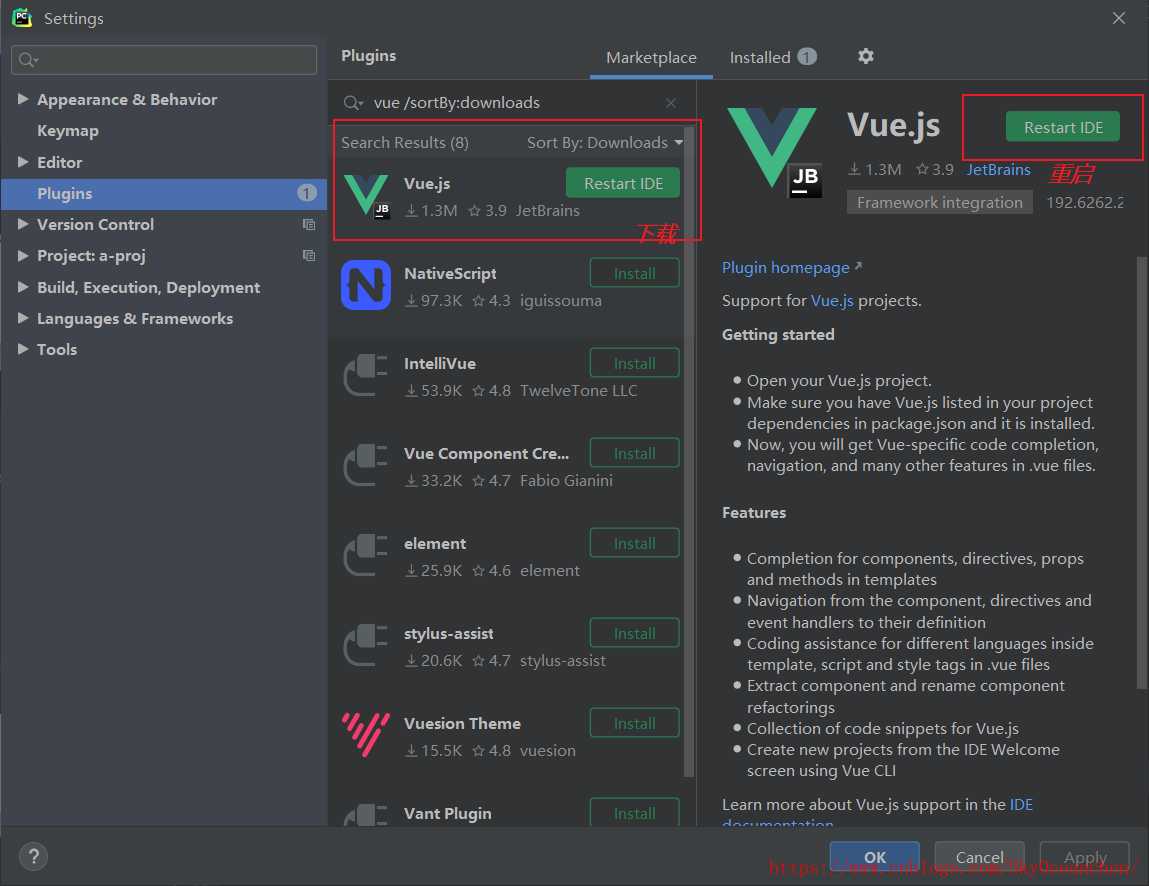Click the Plugins update count badge
This screenshot has width=1149, height=886.
[x=306, y=193]
